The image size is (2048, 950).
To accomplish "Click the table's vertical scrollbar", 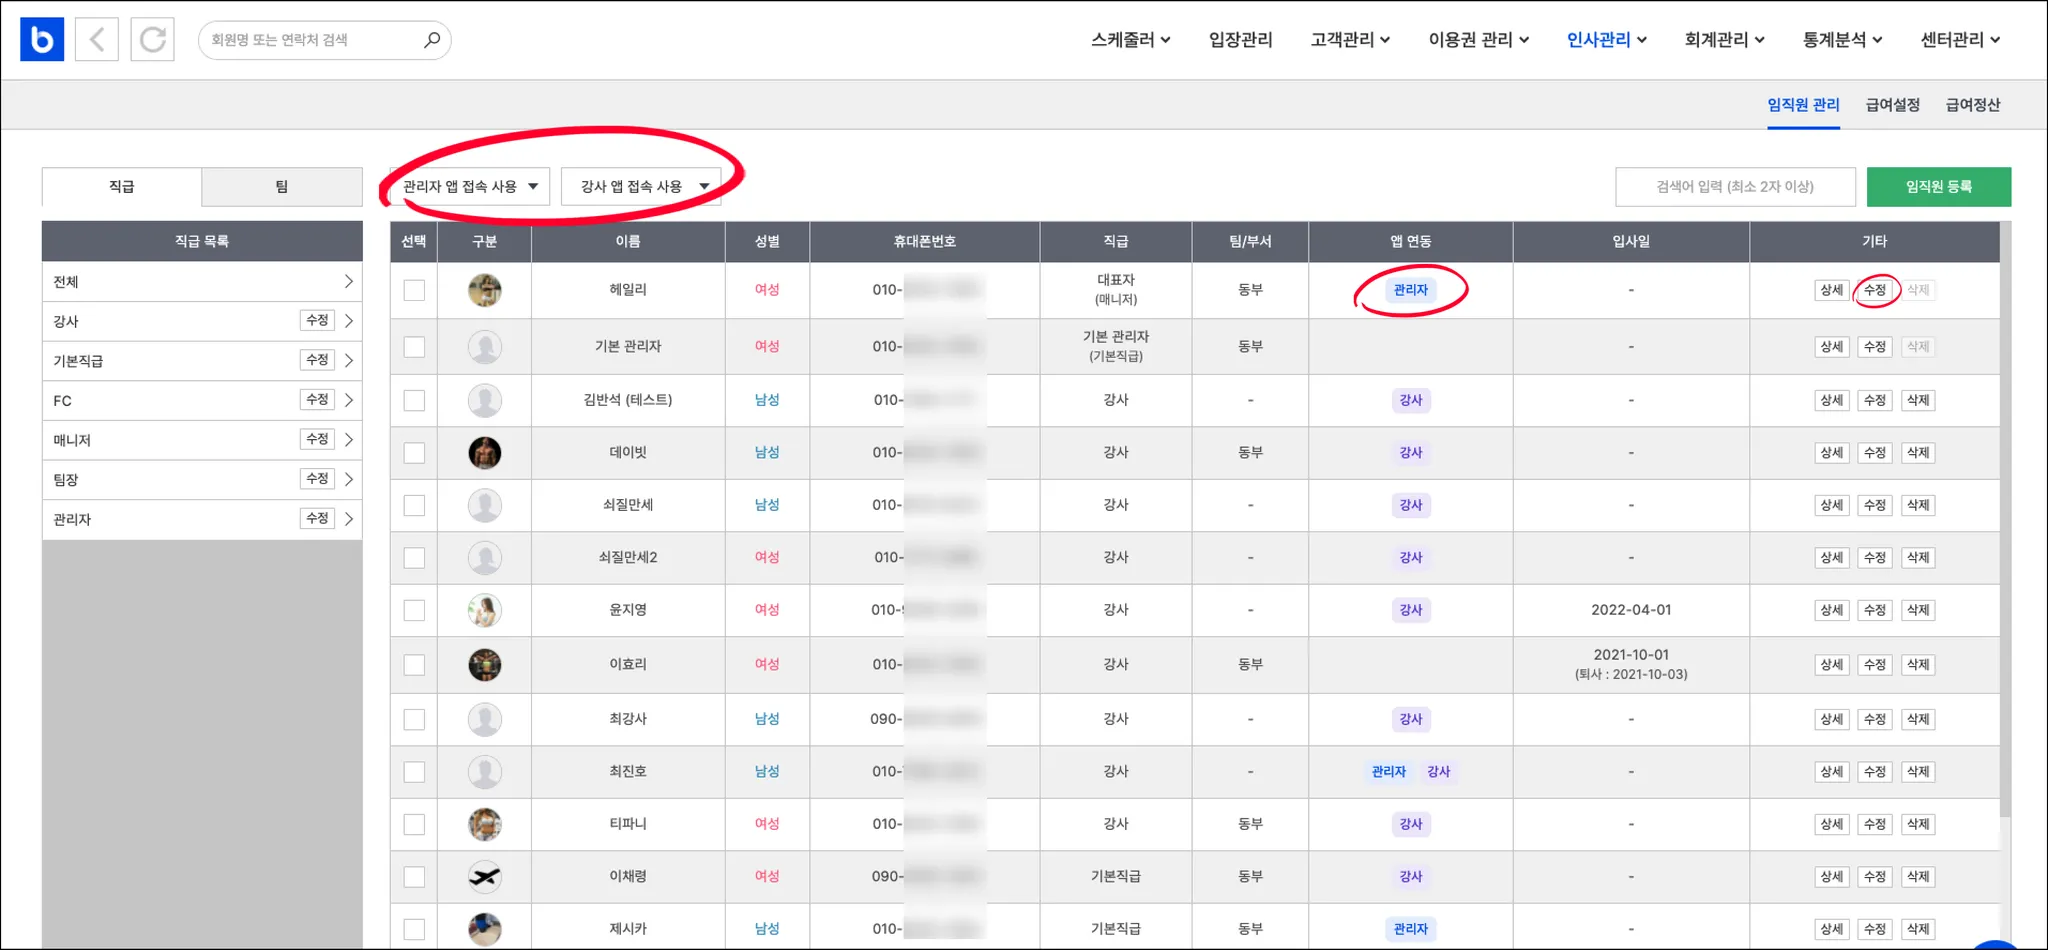I will coord(2005,520).
